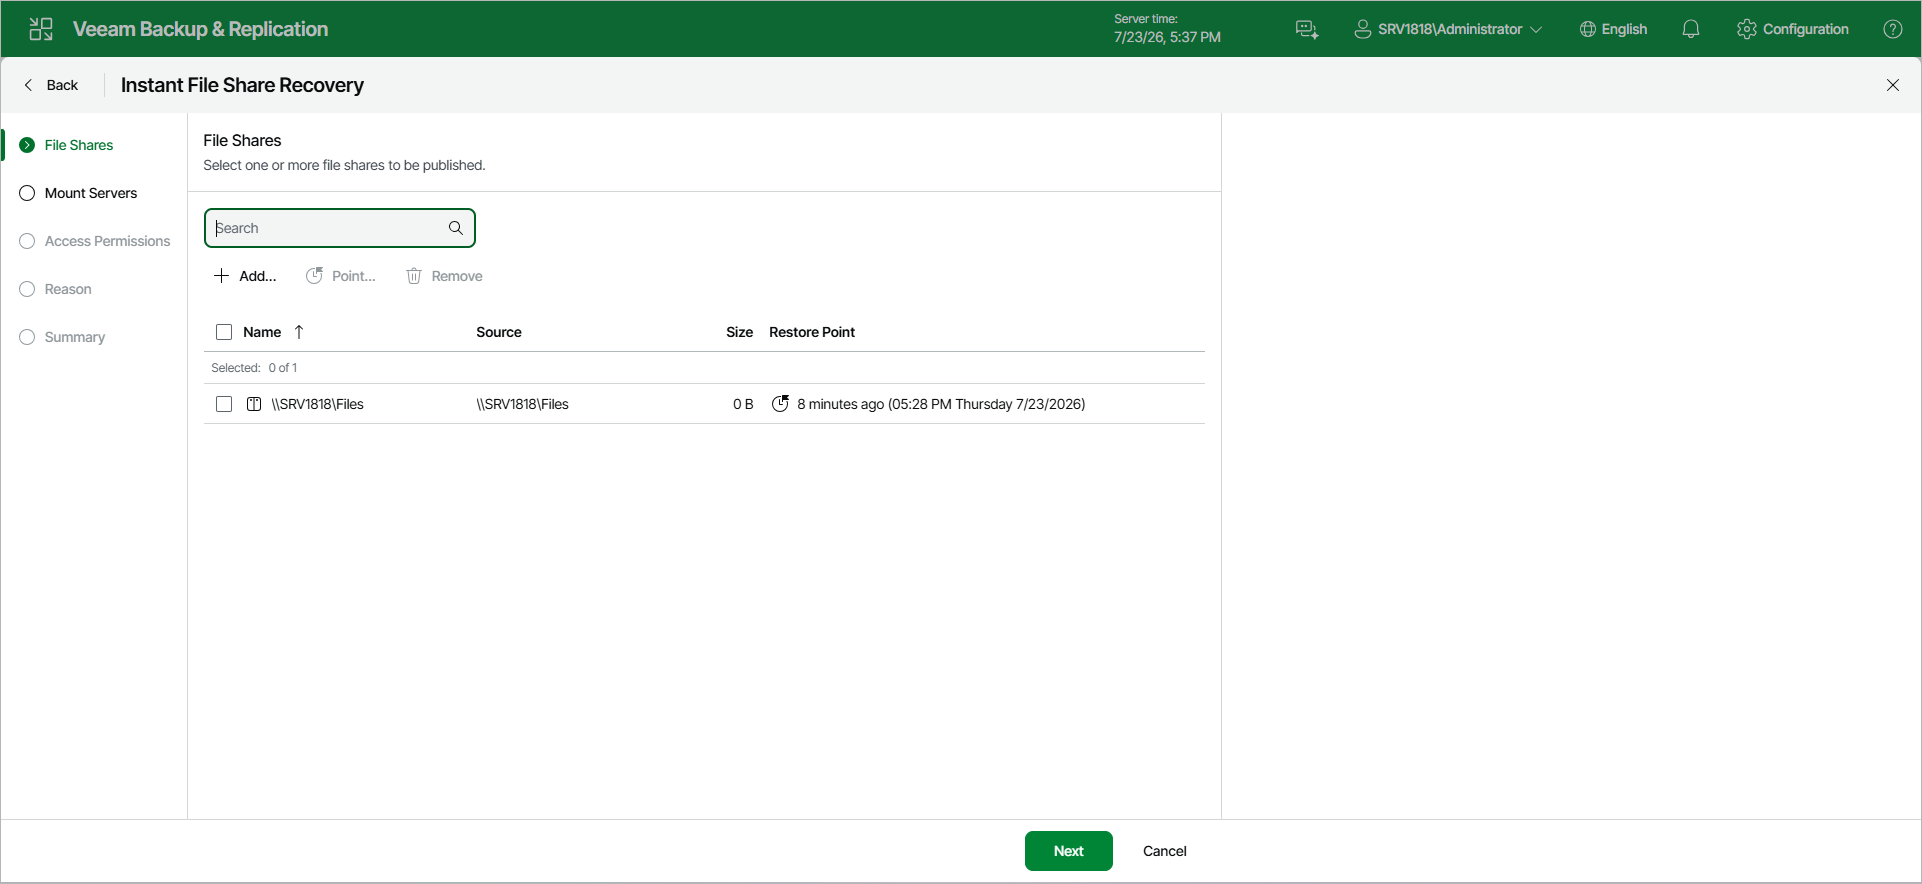Click the Point... button
Image resolution: width=1922 pixels, height=884 pixels.
(341, 276)
